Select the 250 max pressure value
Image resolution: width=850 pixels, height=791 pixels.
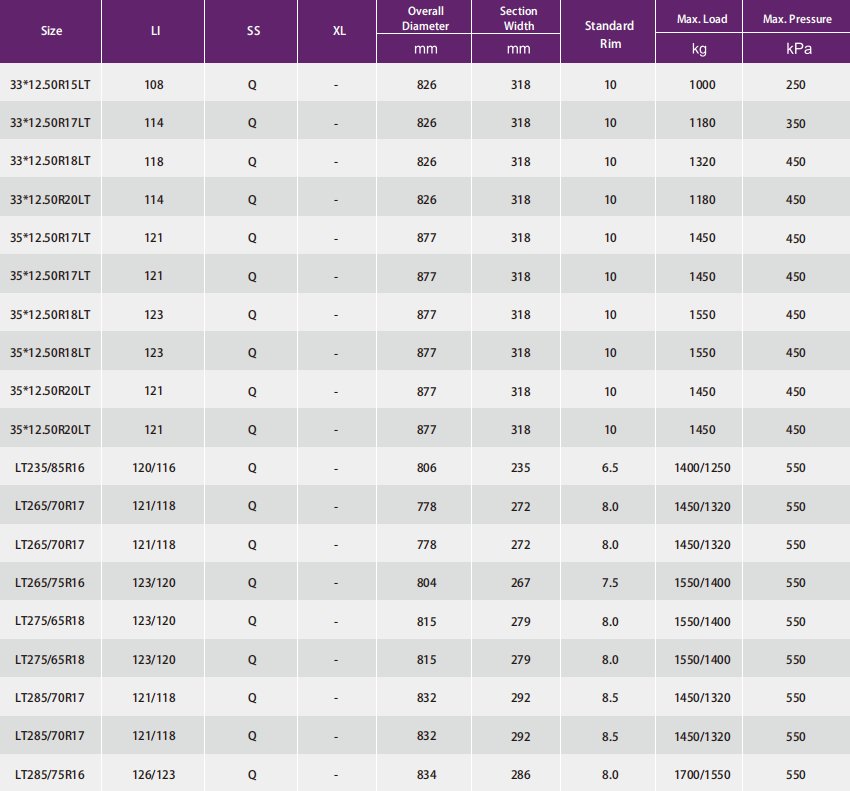click(796, 85)
